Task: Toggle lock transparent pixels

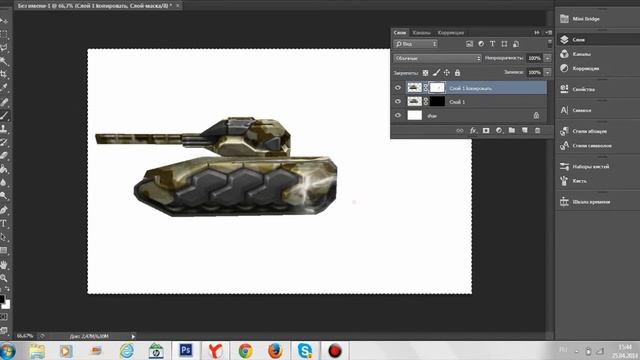Action: 425,73
